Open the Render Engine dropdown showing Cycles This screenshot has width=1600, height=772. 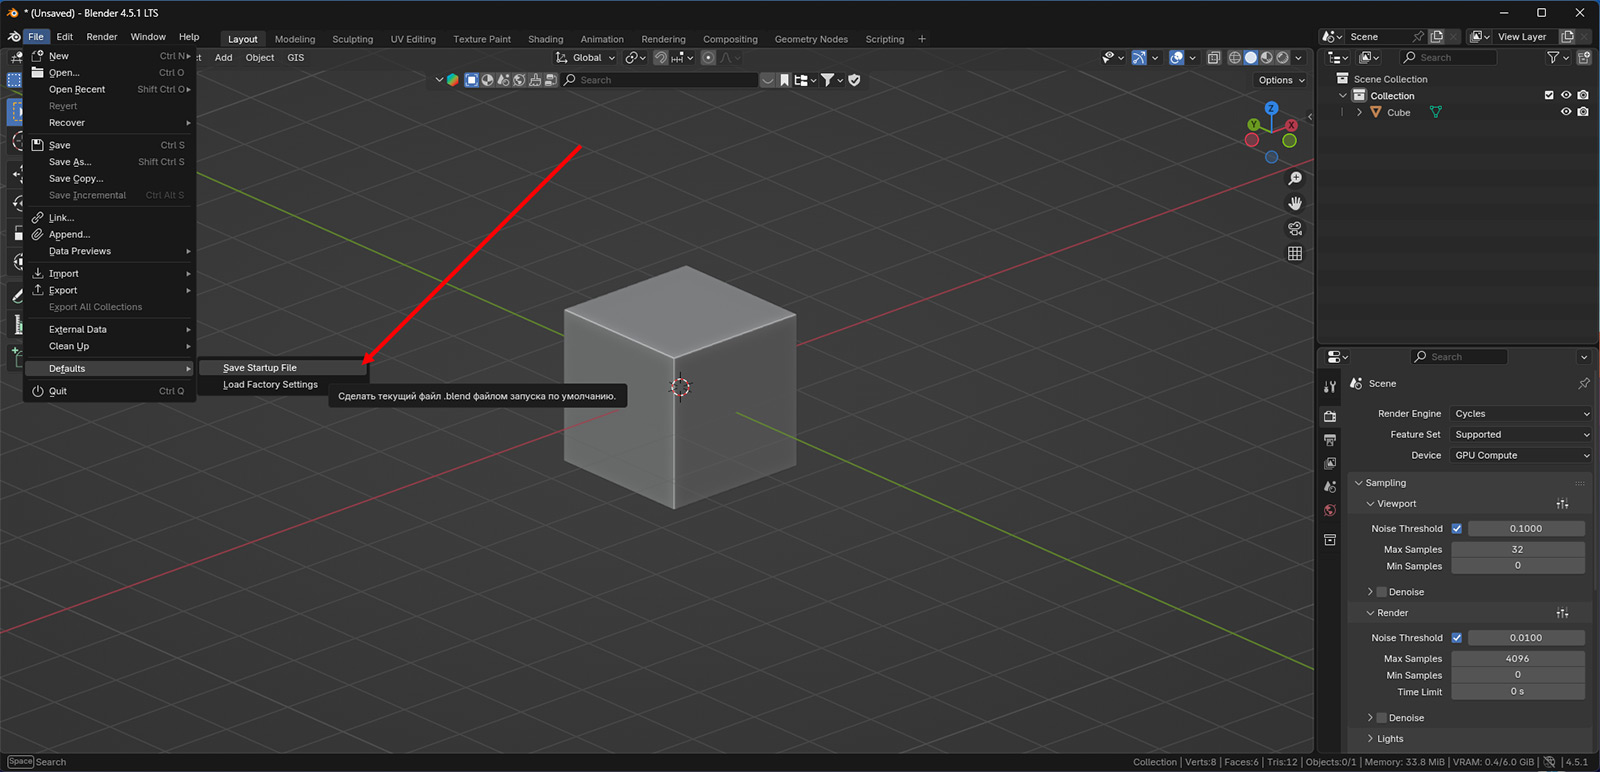point(1520,414)
